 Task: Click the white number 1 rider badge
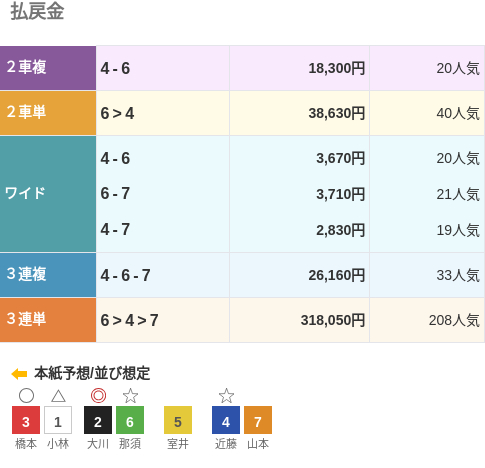pyautogui.click(x=58, y=420)
